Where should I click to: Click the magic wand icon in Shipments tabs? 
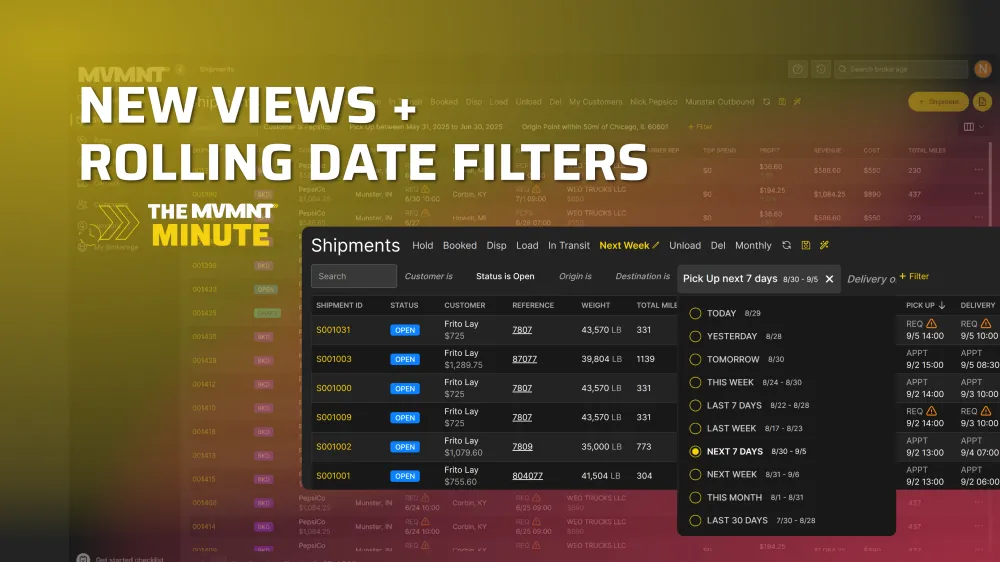[824, 245]
